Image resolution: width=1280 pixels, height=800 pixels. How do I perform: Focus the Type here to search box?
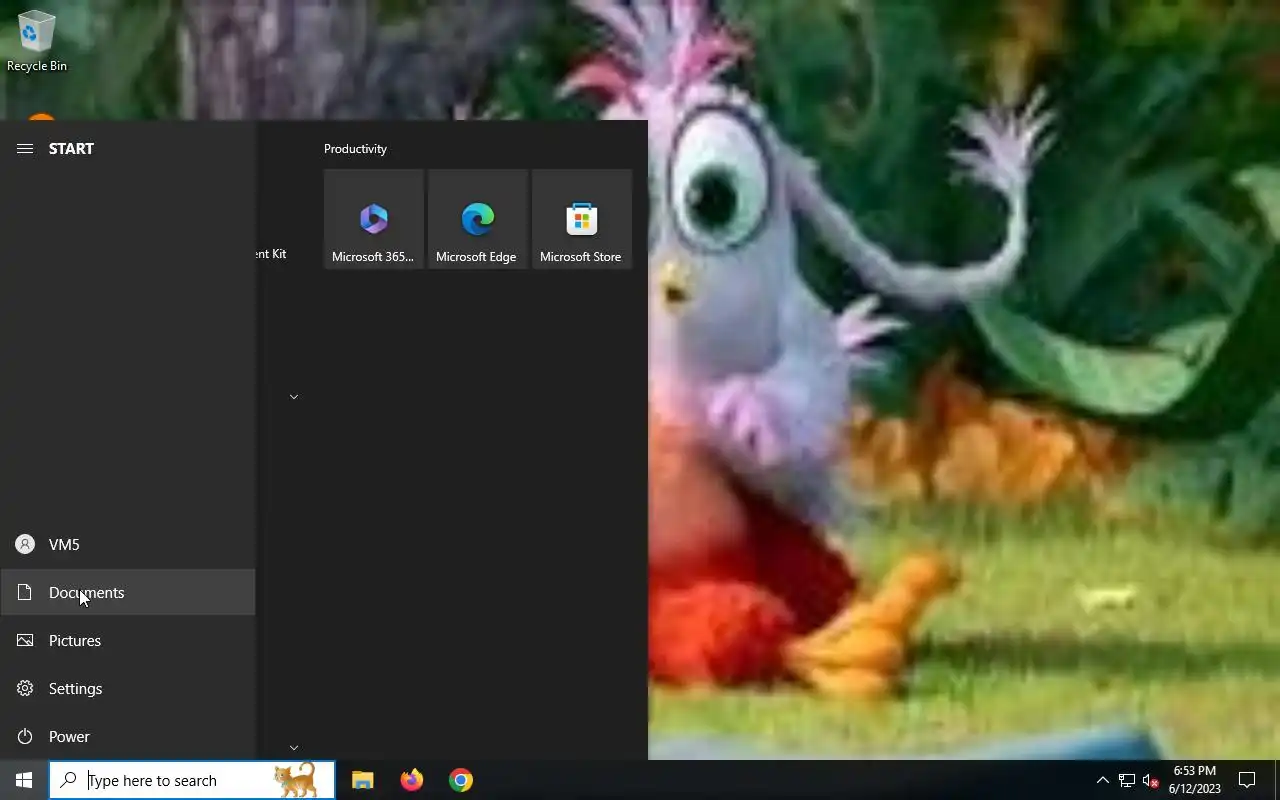[x=192, y=780]
